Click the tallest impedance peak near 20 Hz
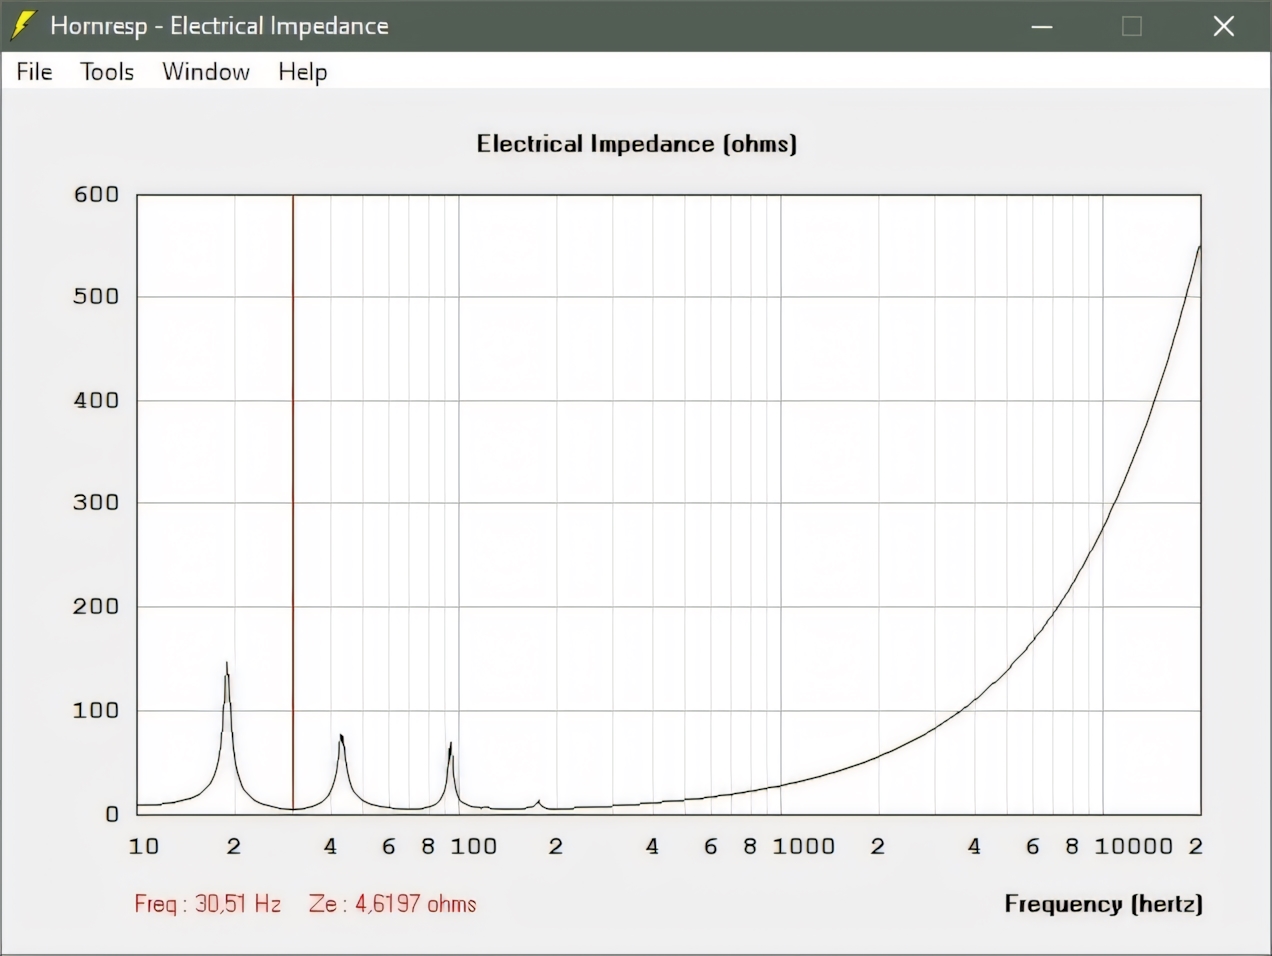The height and width of the screenshot is (956, 1272). 227,670
